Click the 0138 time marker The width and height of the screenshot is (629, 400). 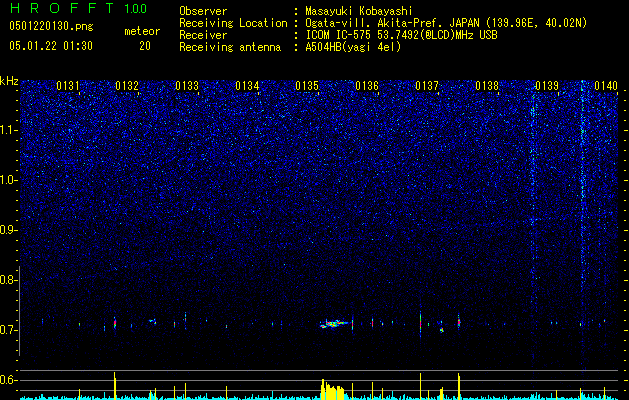487,86
